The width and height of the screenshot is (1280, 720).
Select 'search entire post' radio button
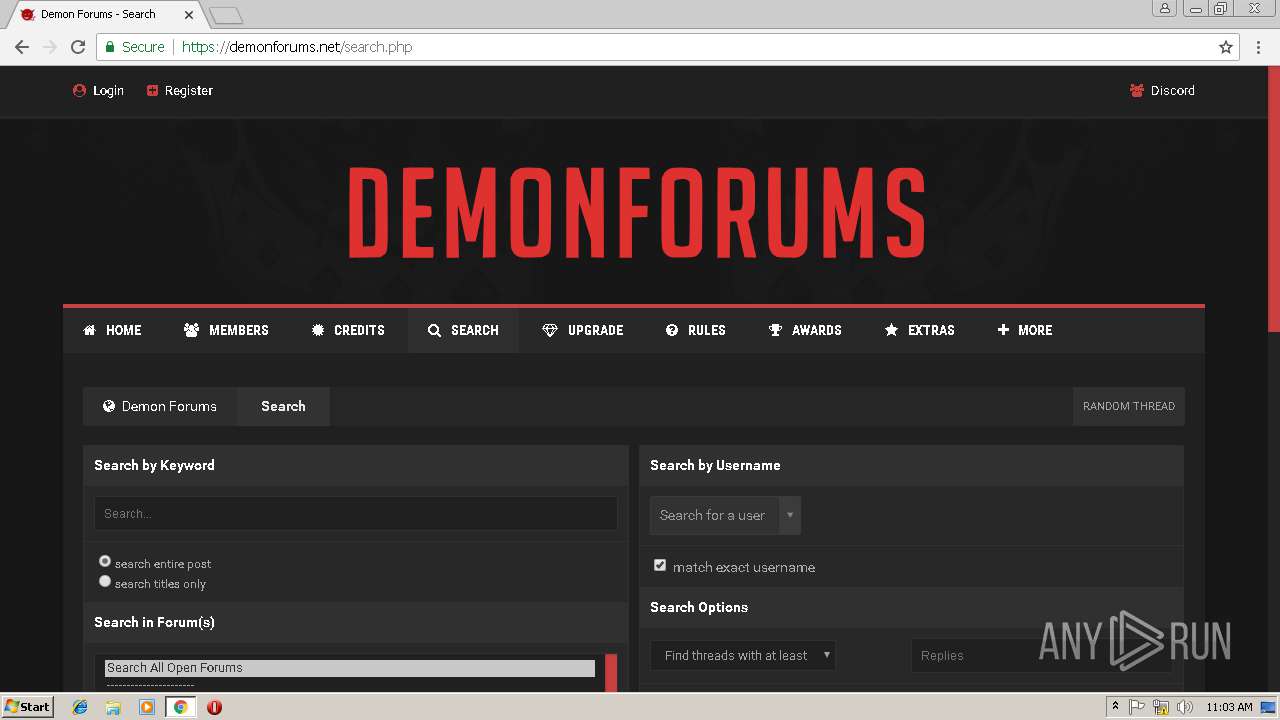tap(105, 561)
